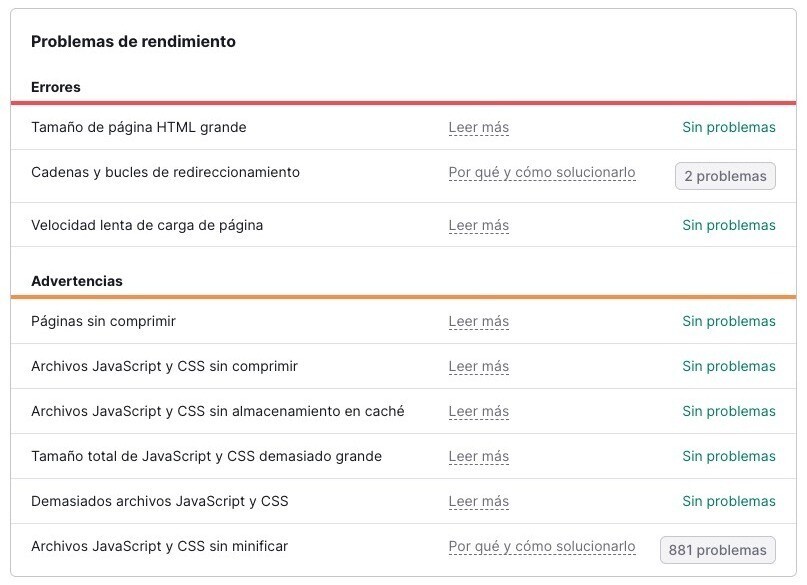Click the 'Archivos JavaScript y CSS sin minificar' label

pyautogui.click(x=159, y=546)
